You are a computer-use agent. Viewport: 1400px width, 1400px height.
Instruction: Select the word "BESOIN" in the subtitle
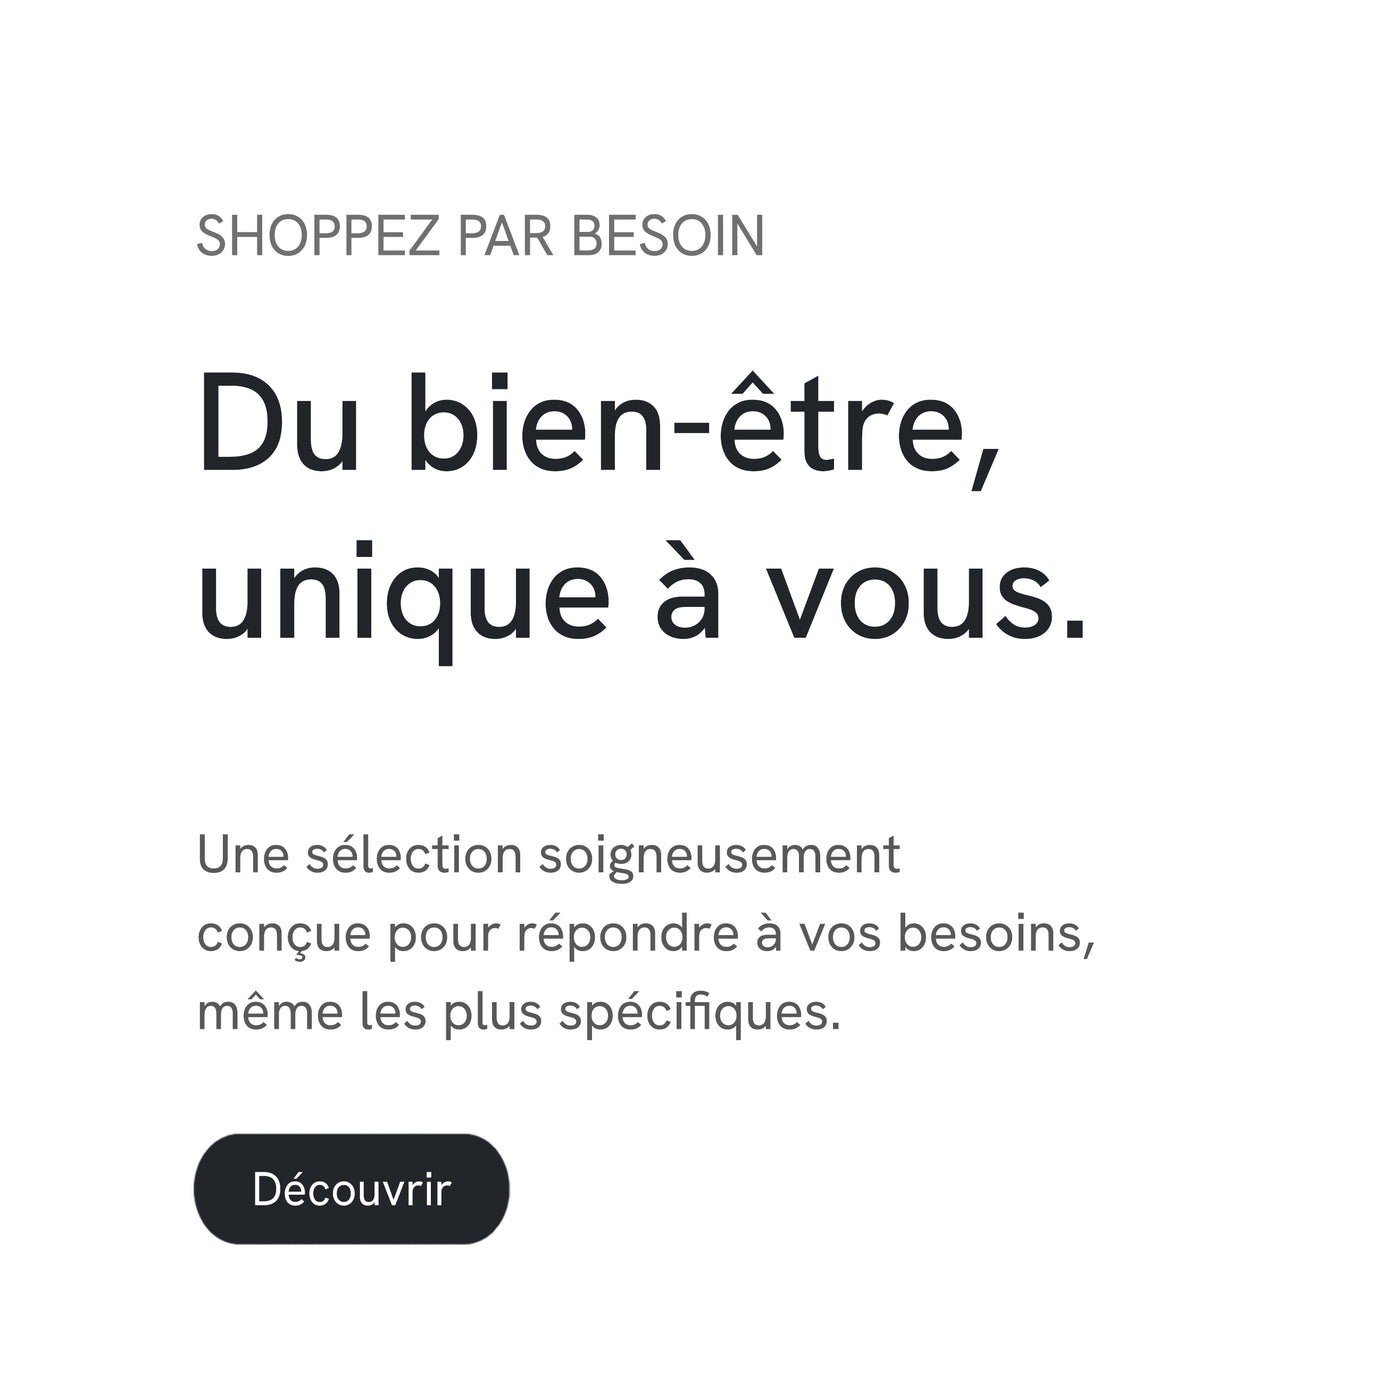[x=668, y=236]
